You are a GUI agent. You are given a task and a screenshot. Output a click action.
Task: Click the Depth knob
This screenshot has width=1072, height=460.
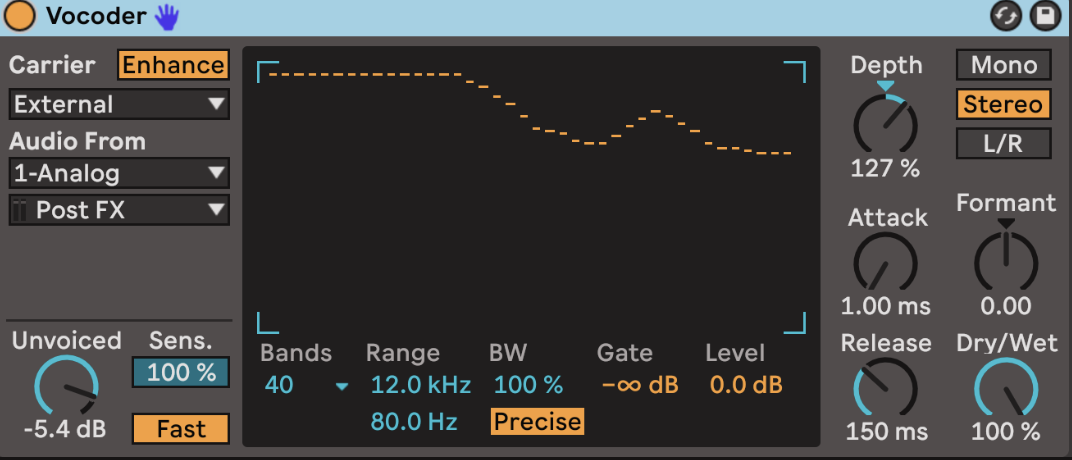tap(885, 123)
